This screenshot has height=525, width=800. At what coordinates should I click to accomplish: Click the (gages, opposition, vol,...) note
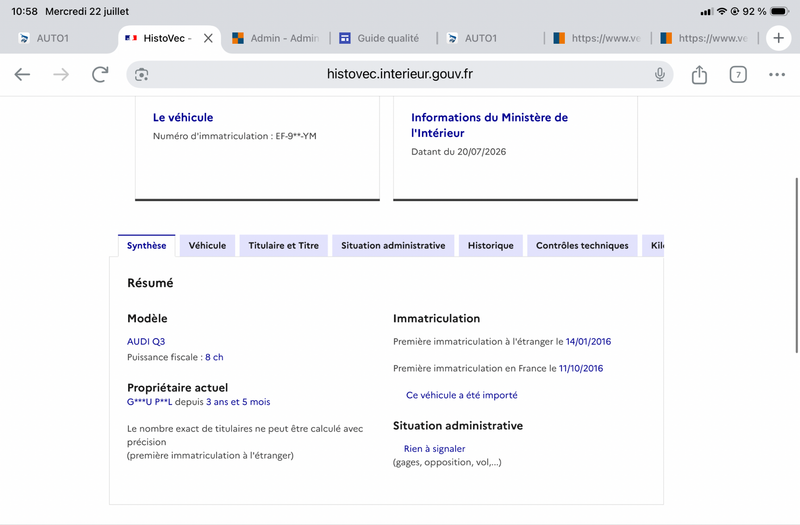[447, 462]
